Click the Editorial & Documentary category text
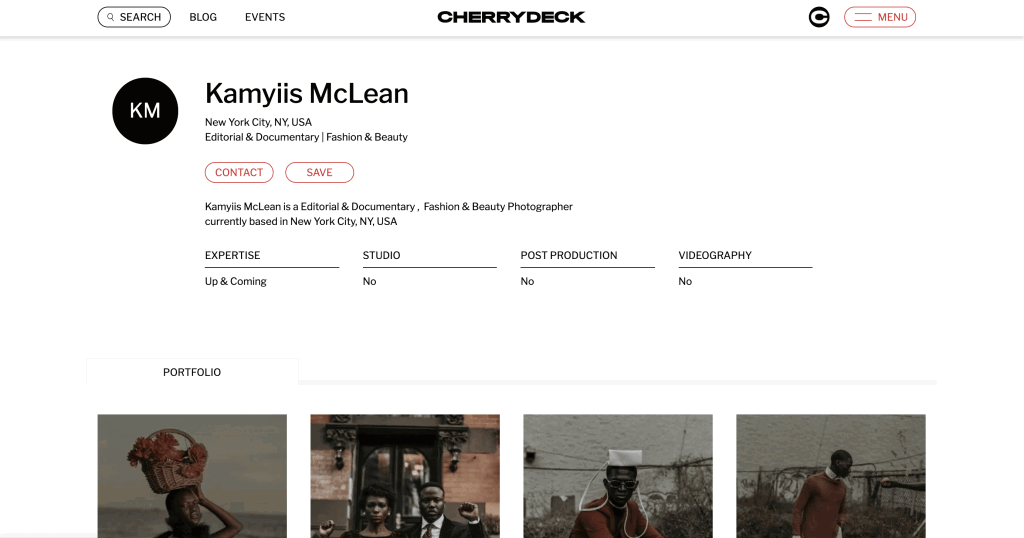The image size is (1024, 538). tap(262, 137)
